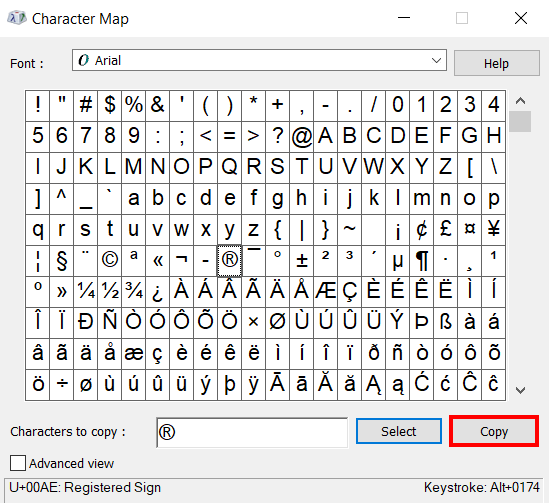
Task: Select the ampersand & character
Action: click(158, 106)
